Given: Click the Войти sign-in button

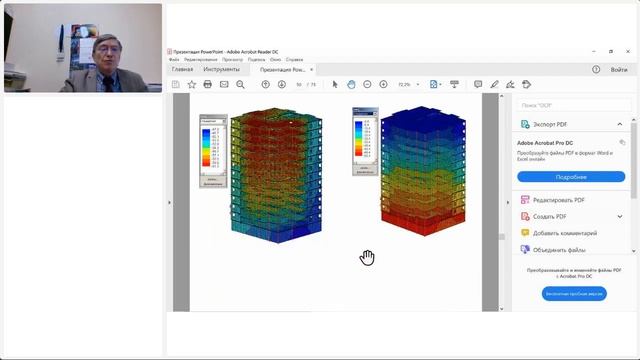Looking at the screenshot, I should pos(619,70).
